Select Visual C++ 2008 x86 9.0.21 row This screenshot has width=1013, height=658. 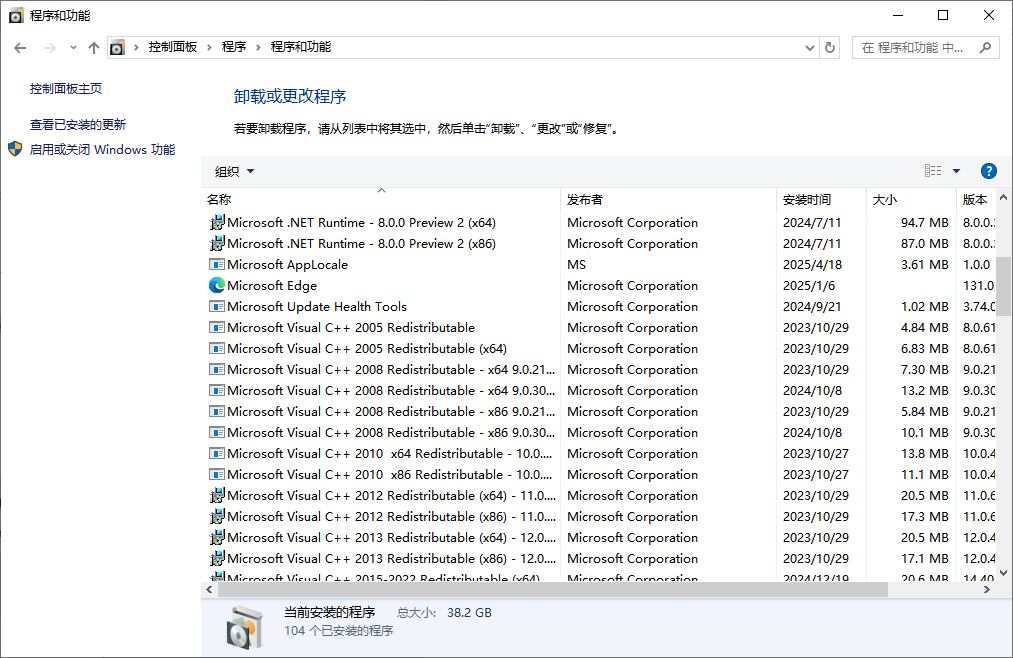[600, 411]
